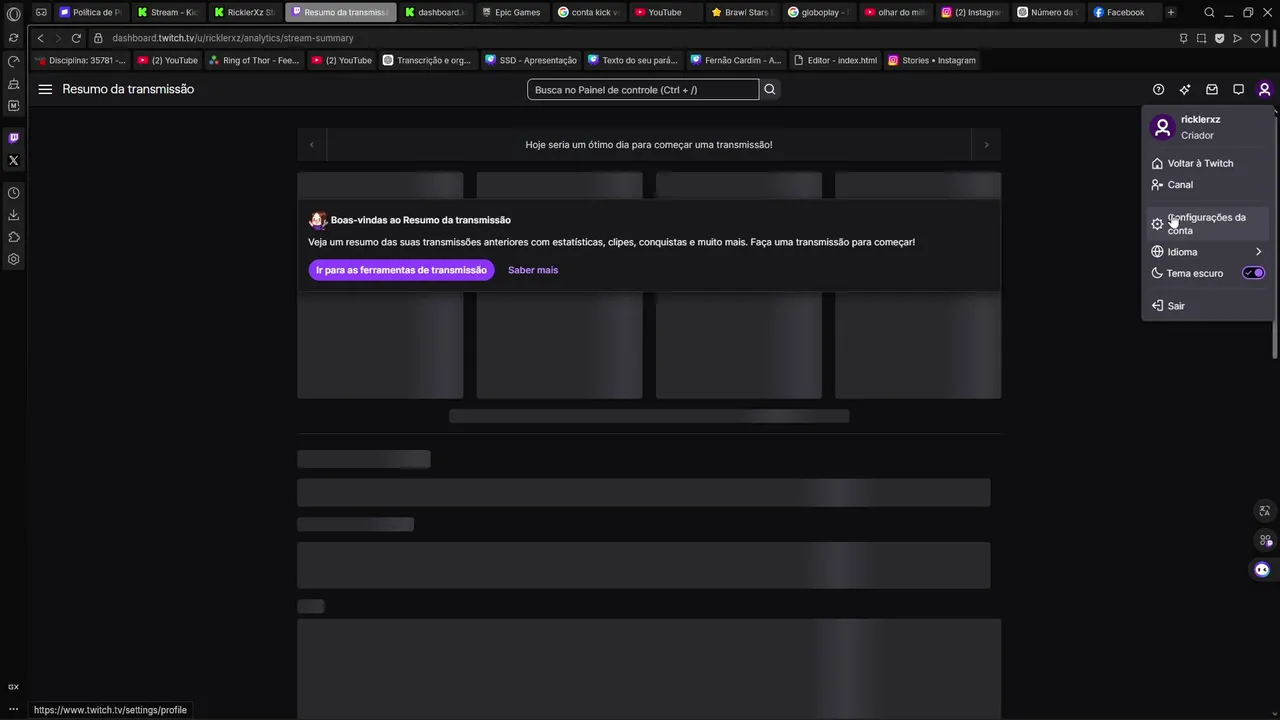The width and height of the screenshot is (1280, 720).
Task: Click the ricklerxz username in dropdown
Action: click(1200, 119)
